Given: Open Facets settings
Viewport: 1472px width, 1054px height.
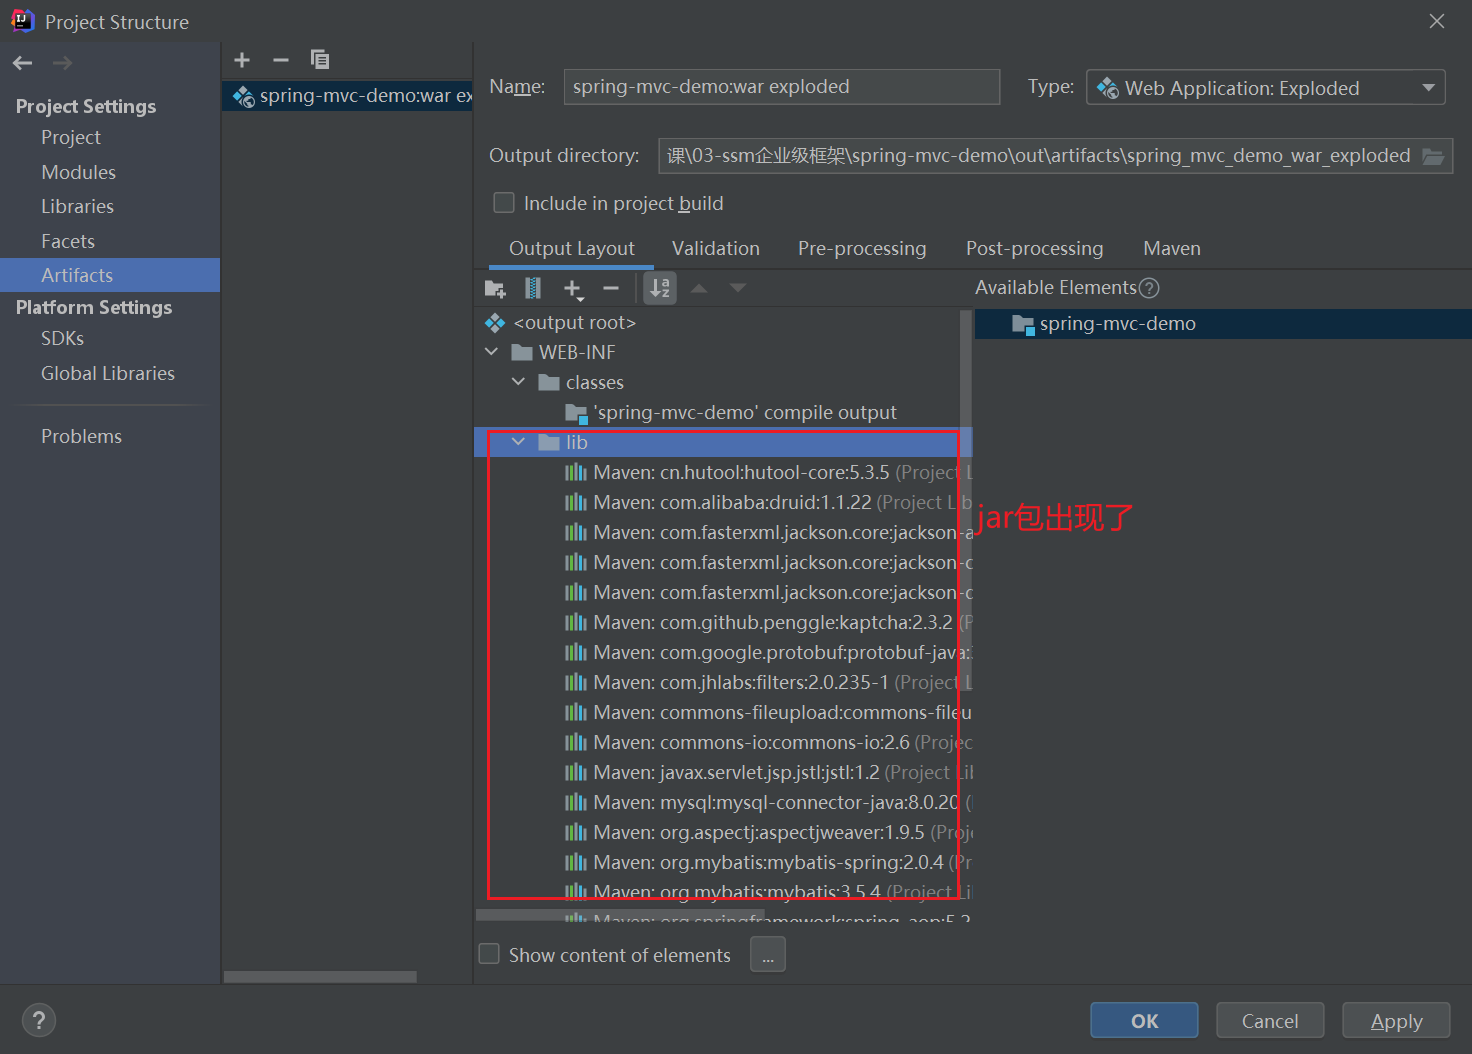Looking at the screenshot, I should 68,241.
